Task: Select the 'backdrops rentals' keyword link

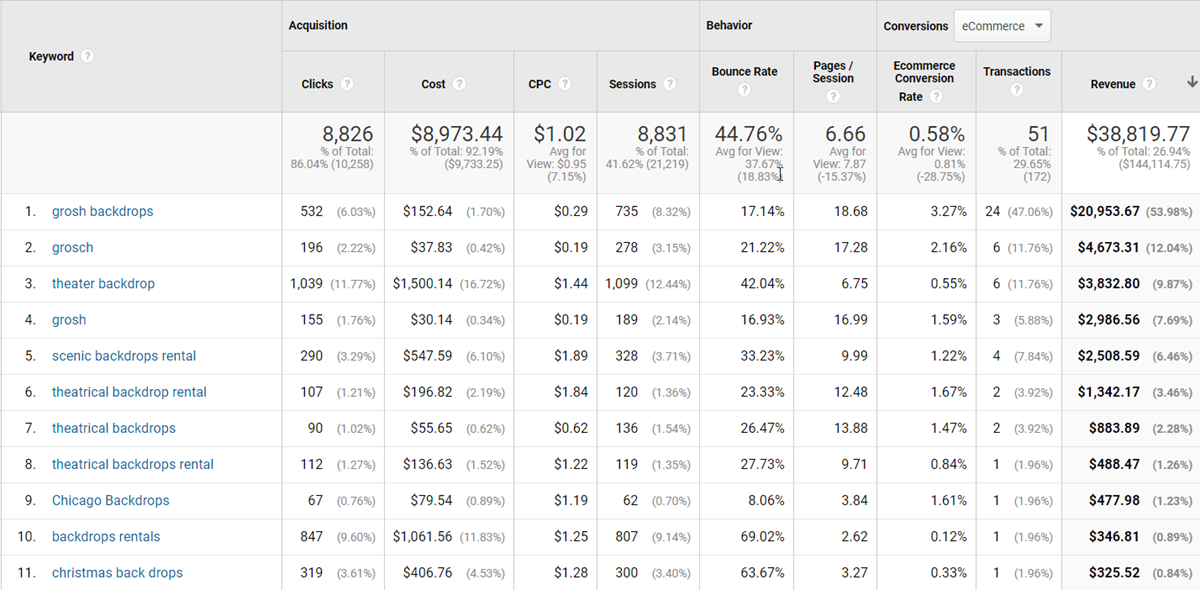Action: (106, 536)
